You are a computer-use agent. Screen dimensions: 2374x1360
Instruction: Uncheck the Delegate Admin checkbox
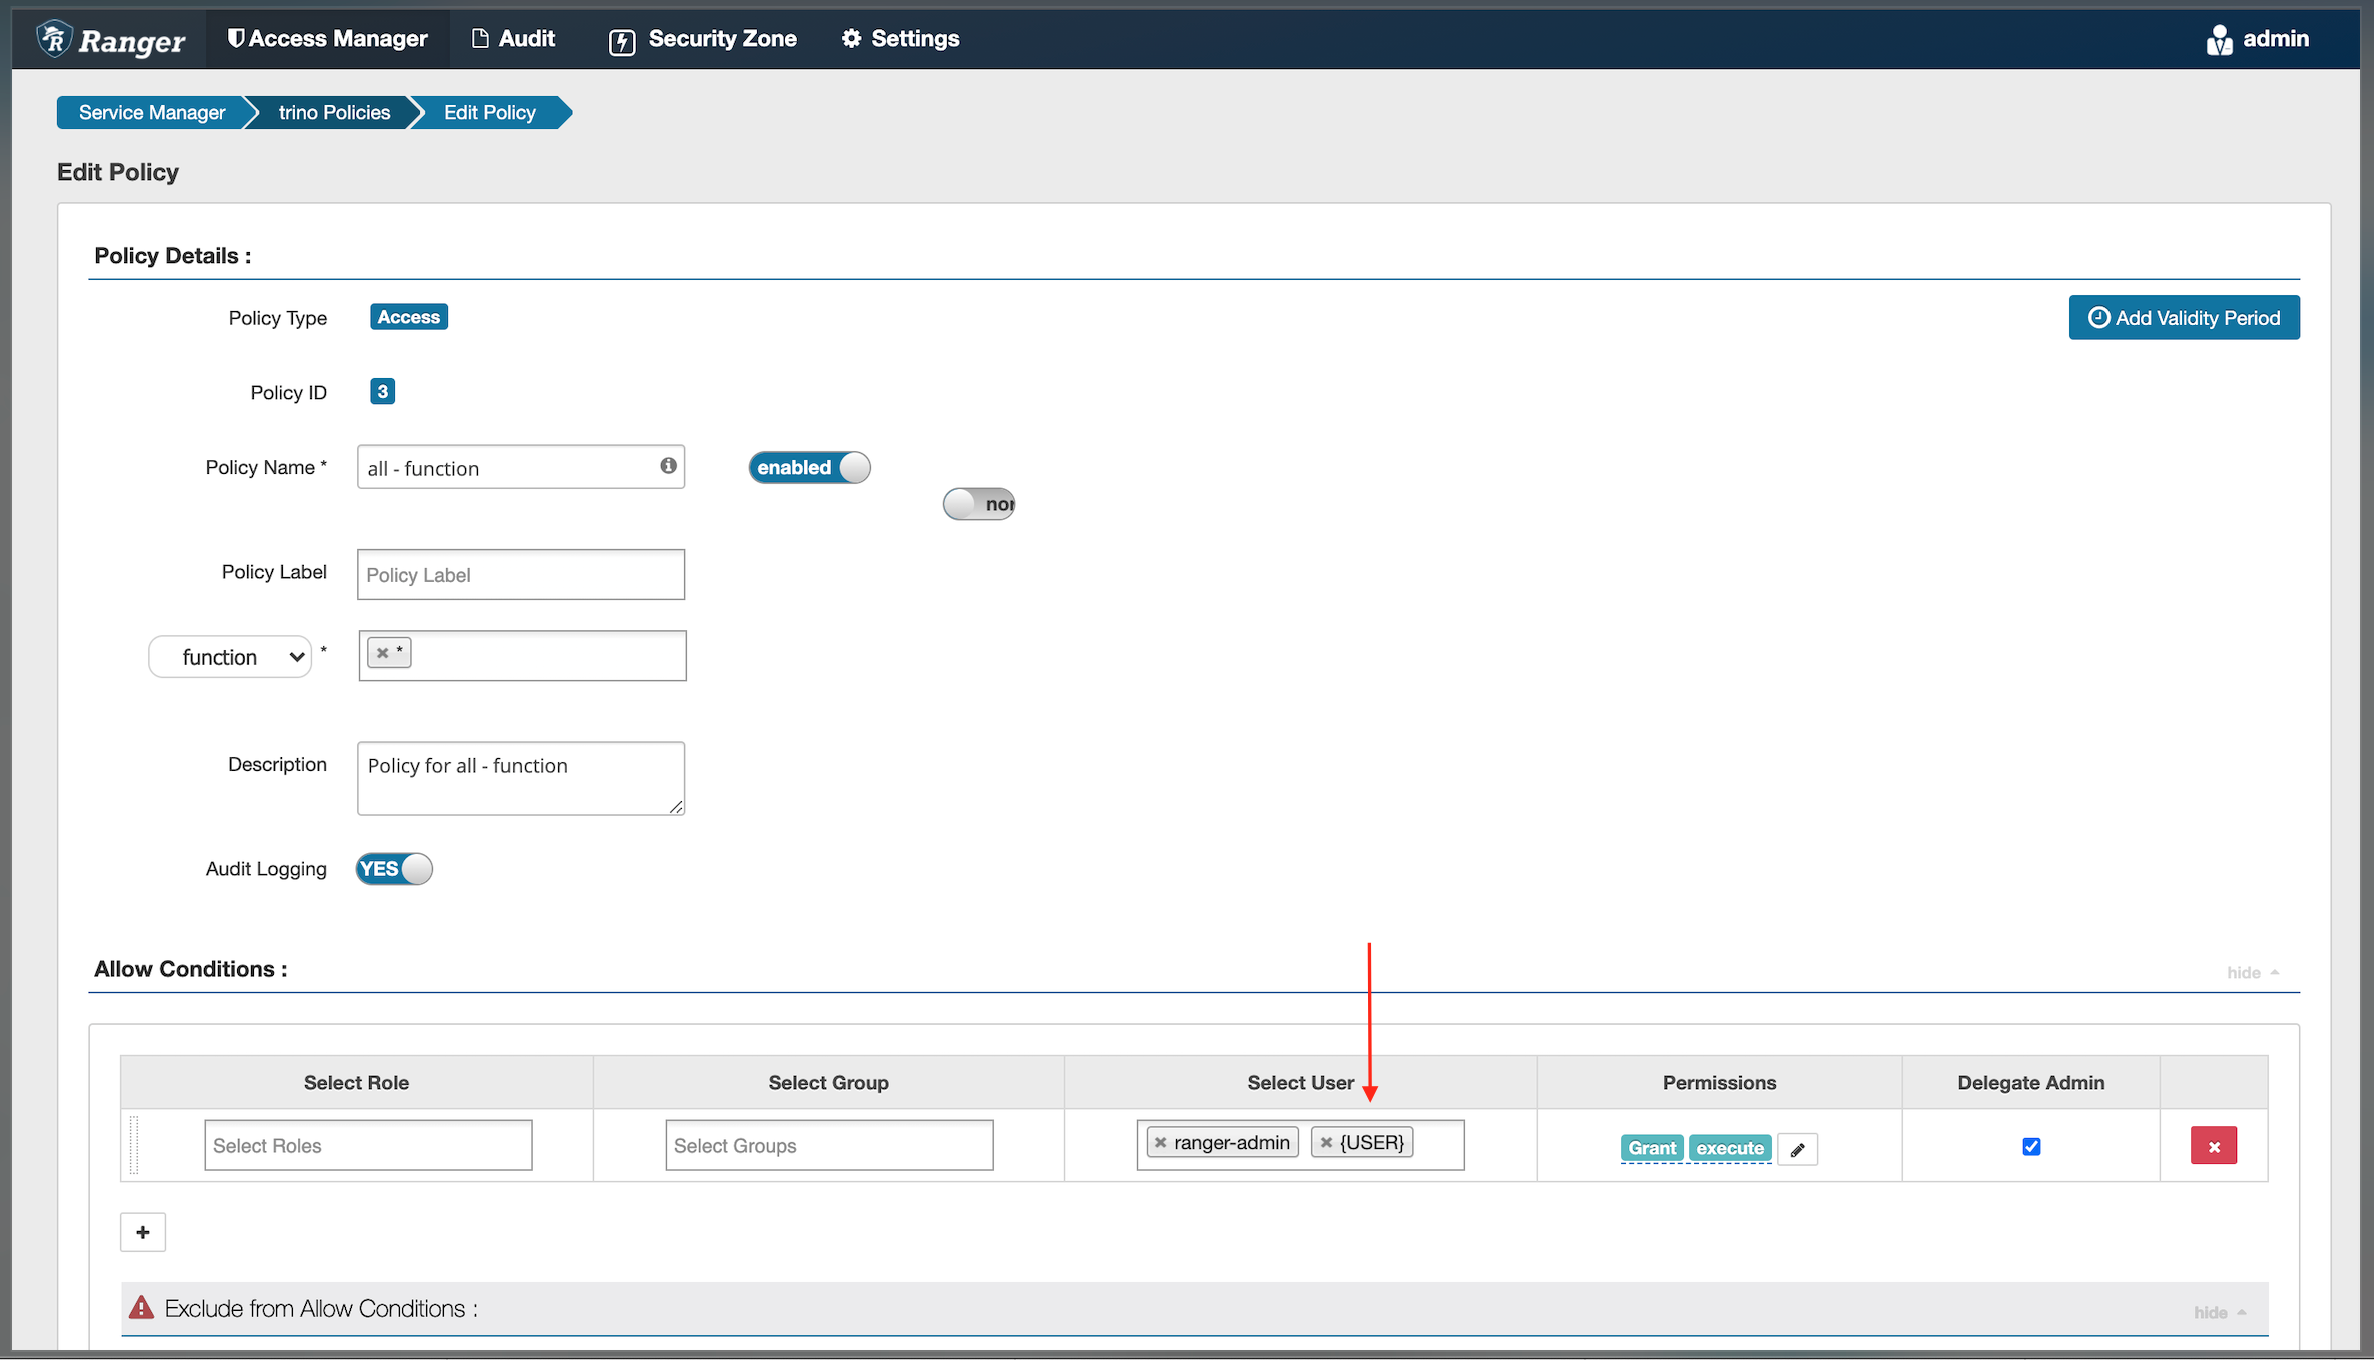[x=2030, y=1146]
